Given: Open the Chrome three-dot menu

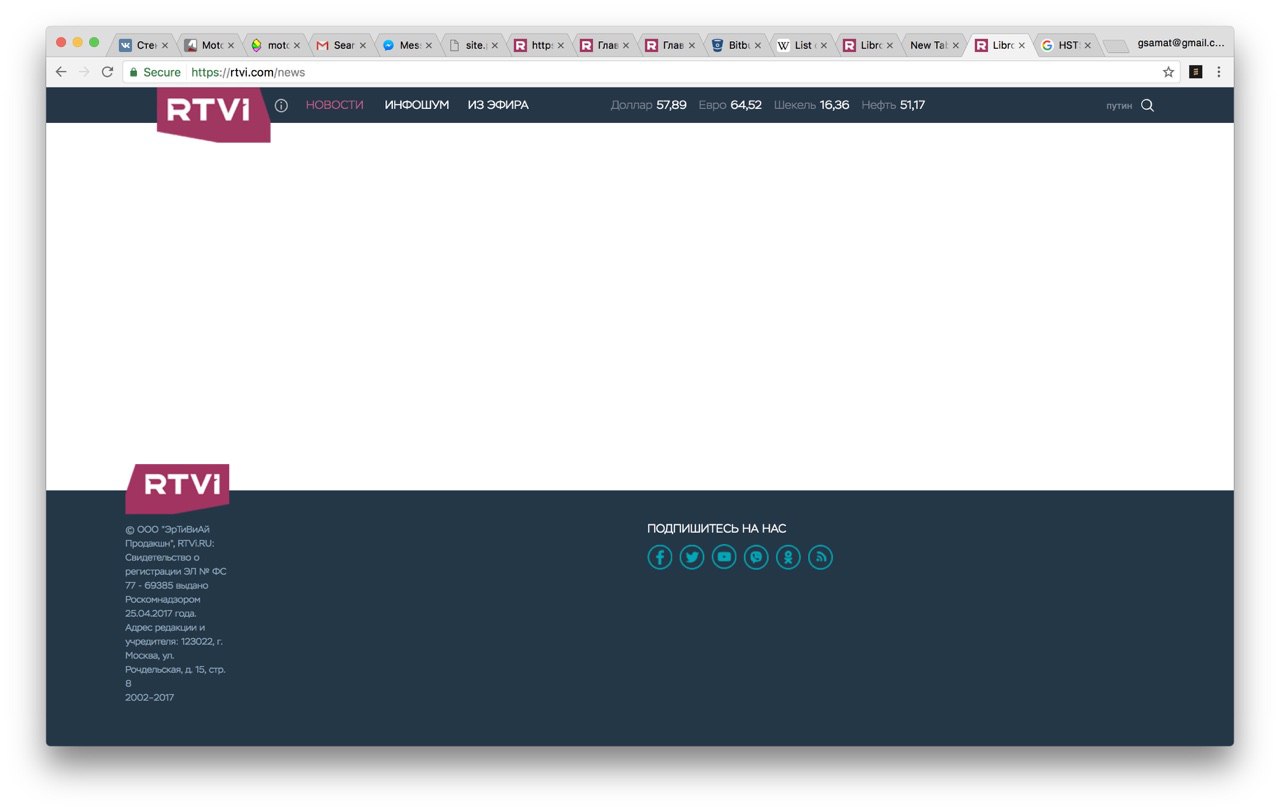Looking at the screenshot, I should pos(1218,72).
